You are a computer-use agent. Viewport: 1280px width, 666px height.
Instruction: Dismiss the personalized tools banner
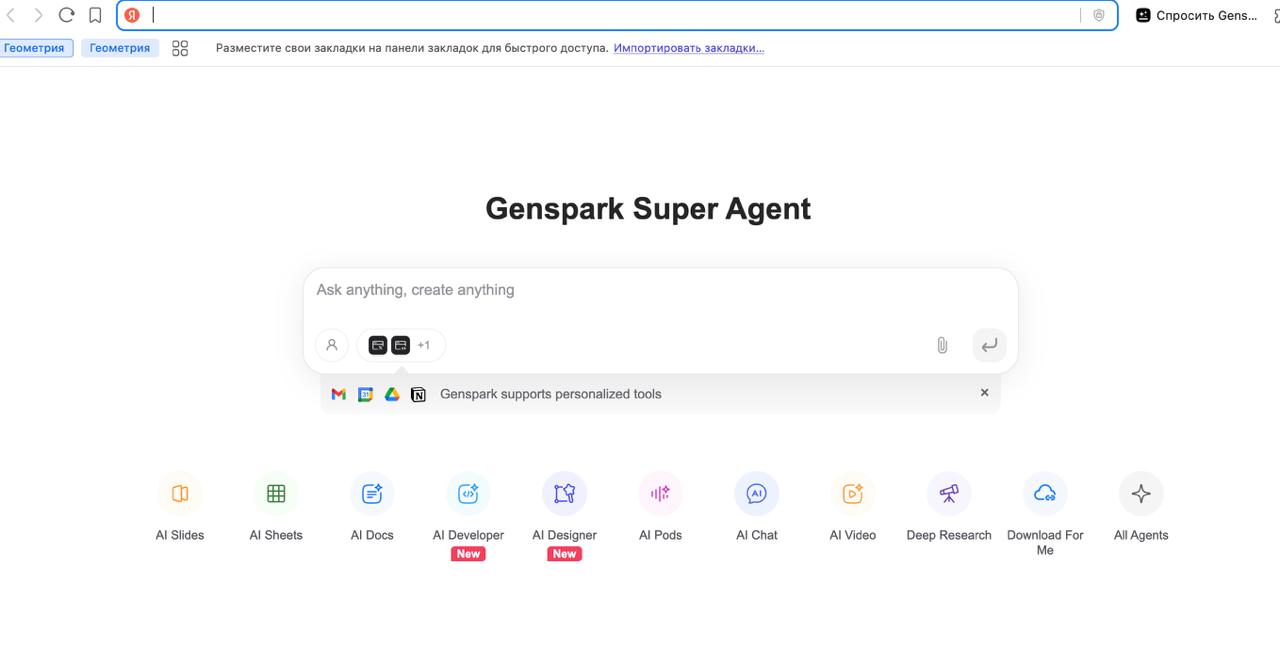(984, 393)
